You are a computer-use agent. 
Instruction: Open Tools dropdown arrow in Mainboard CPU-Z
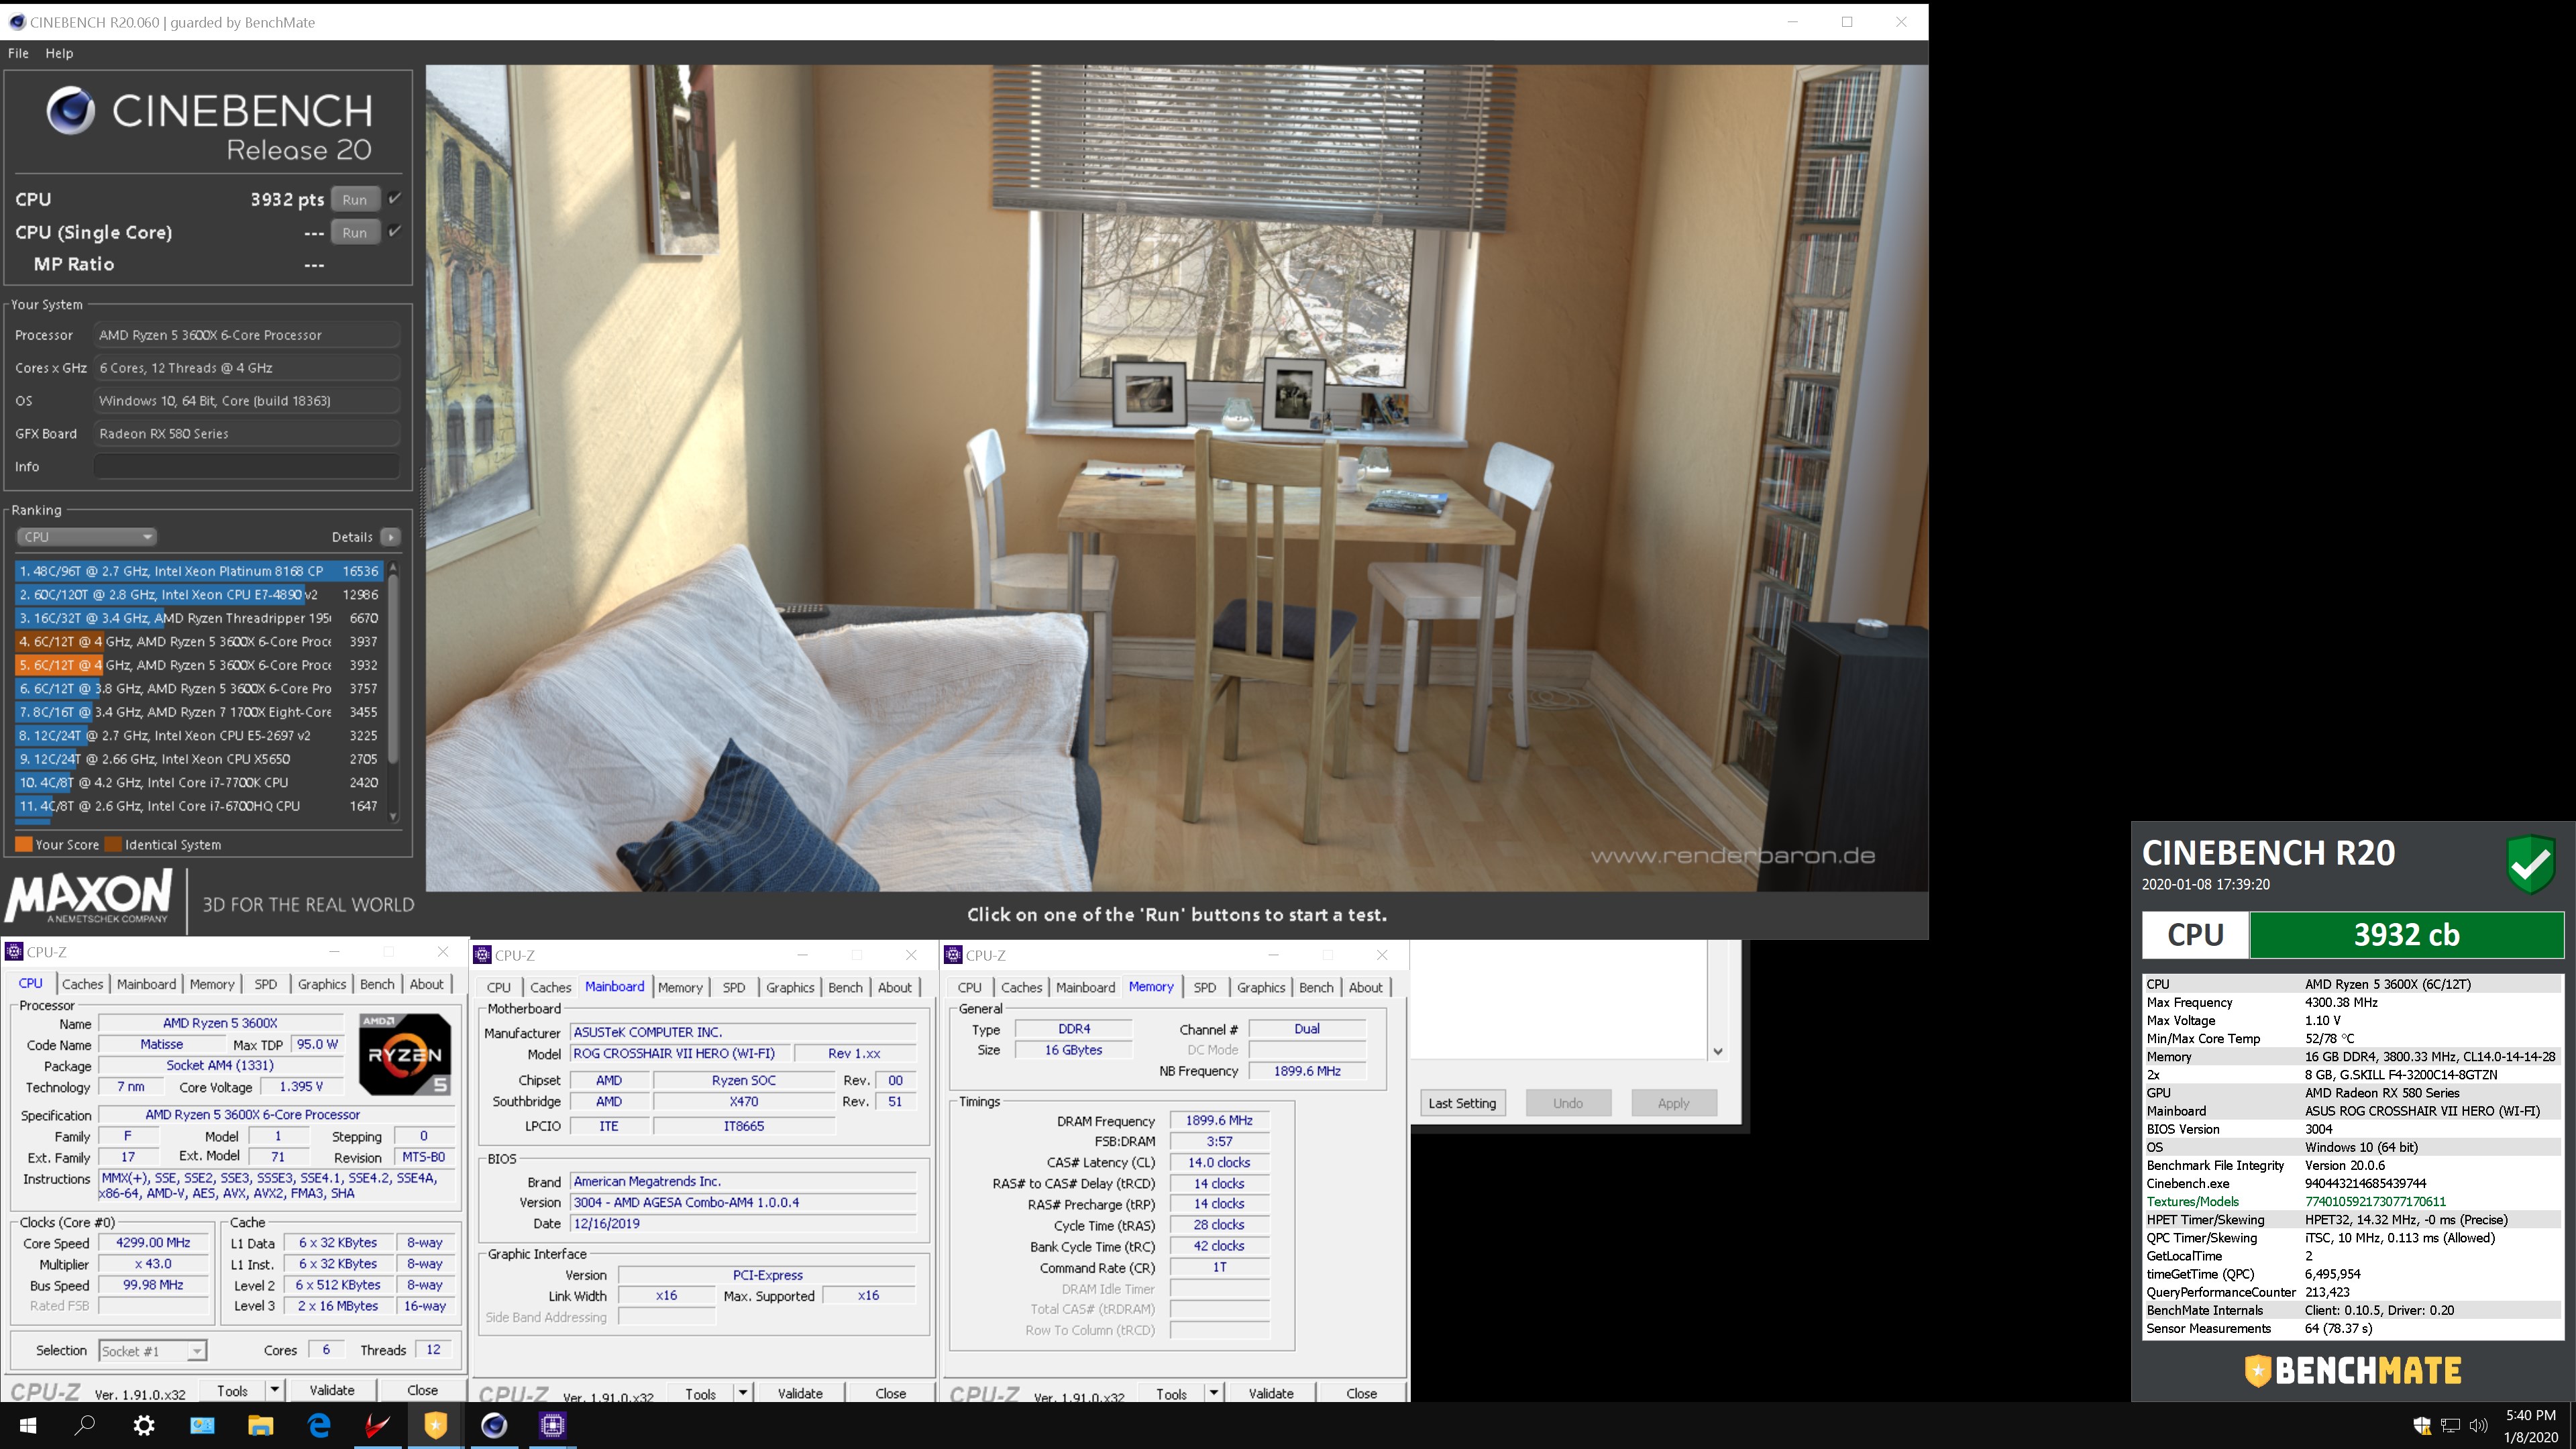coord(742,1394)
